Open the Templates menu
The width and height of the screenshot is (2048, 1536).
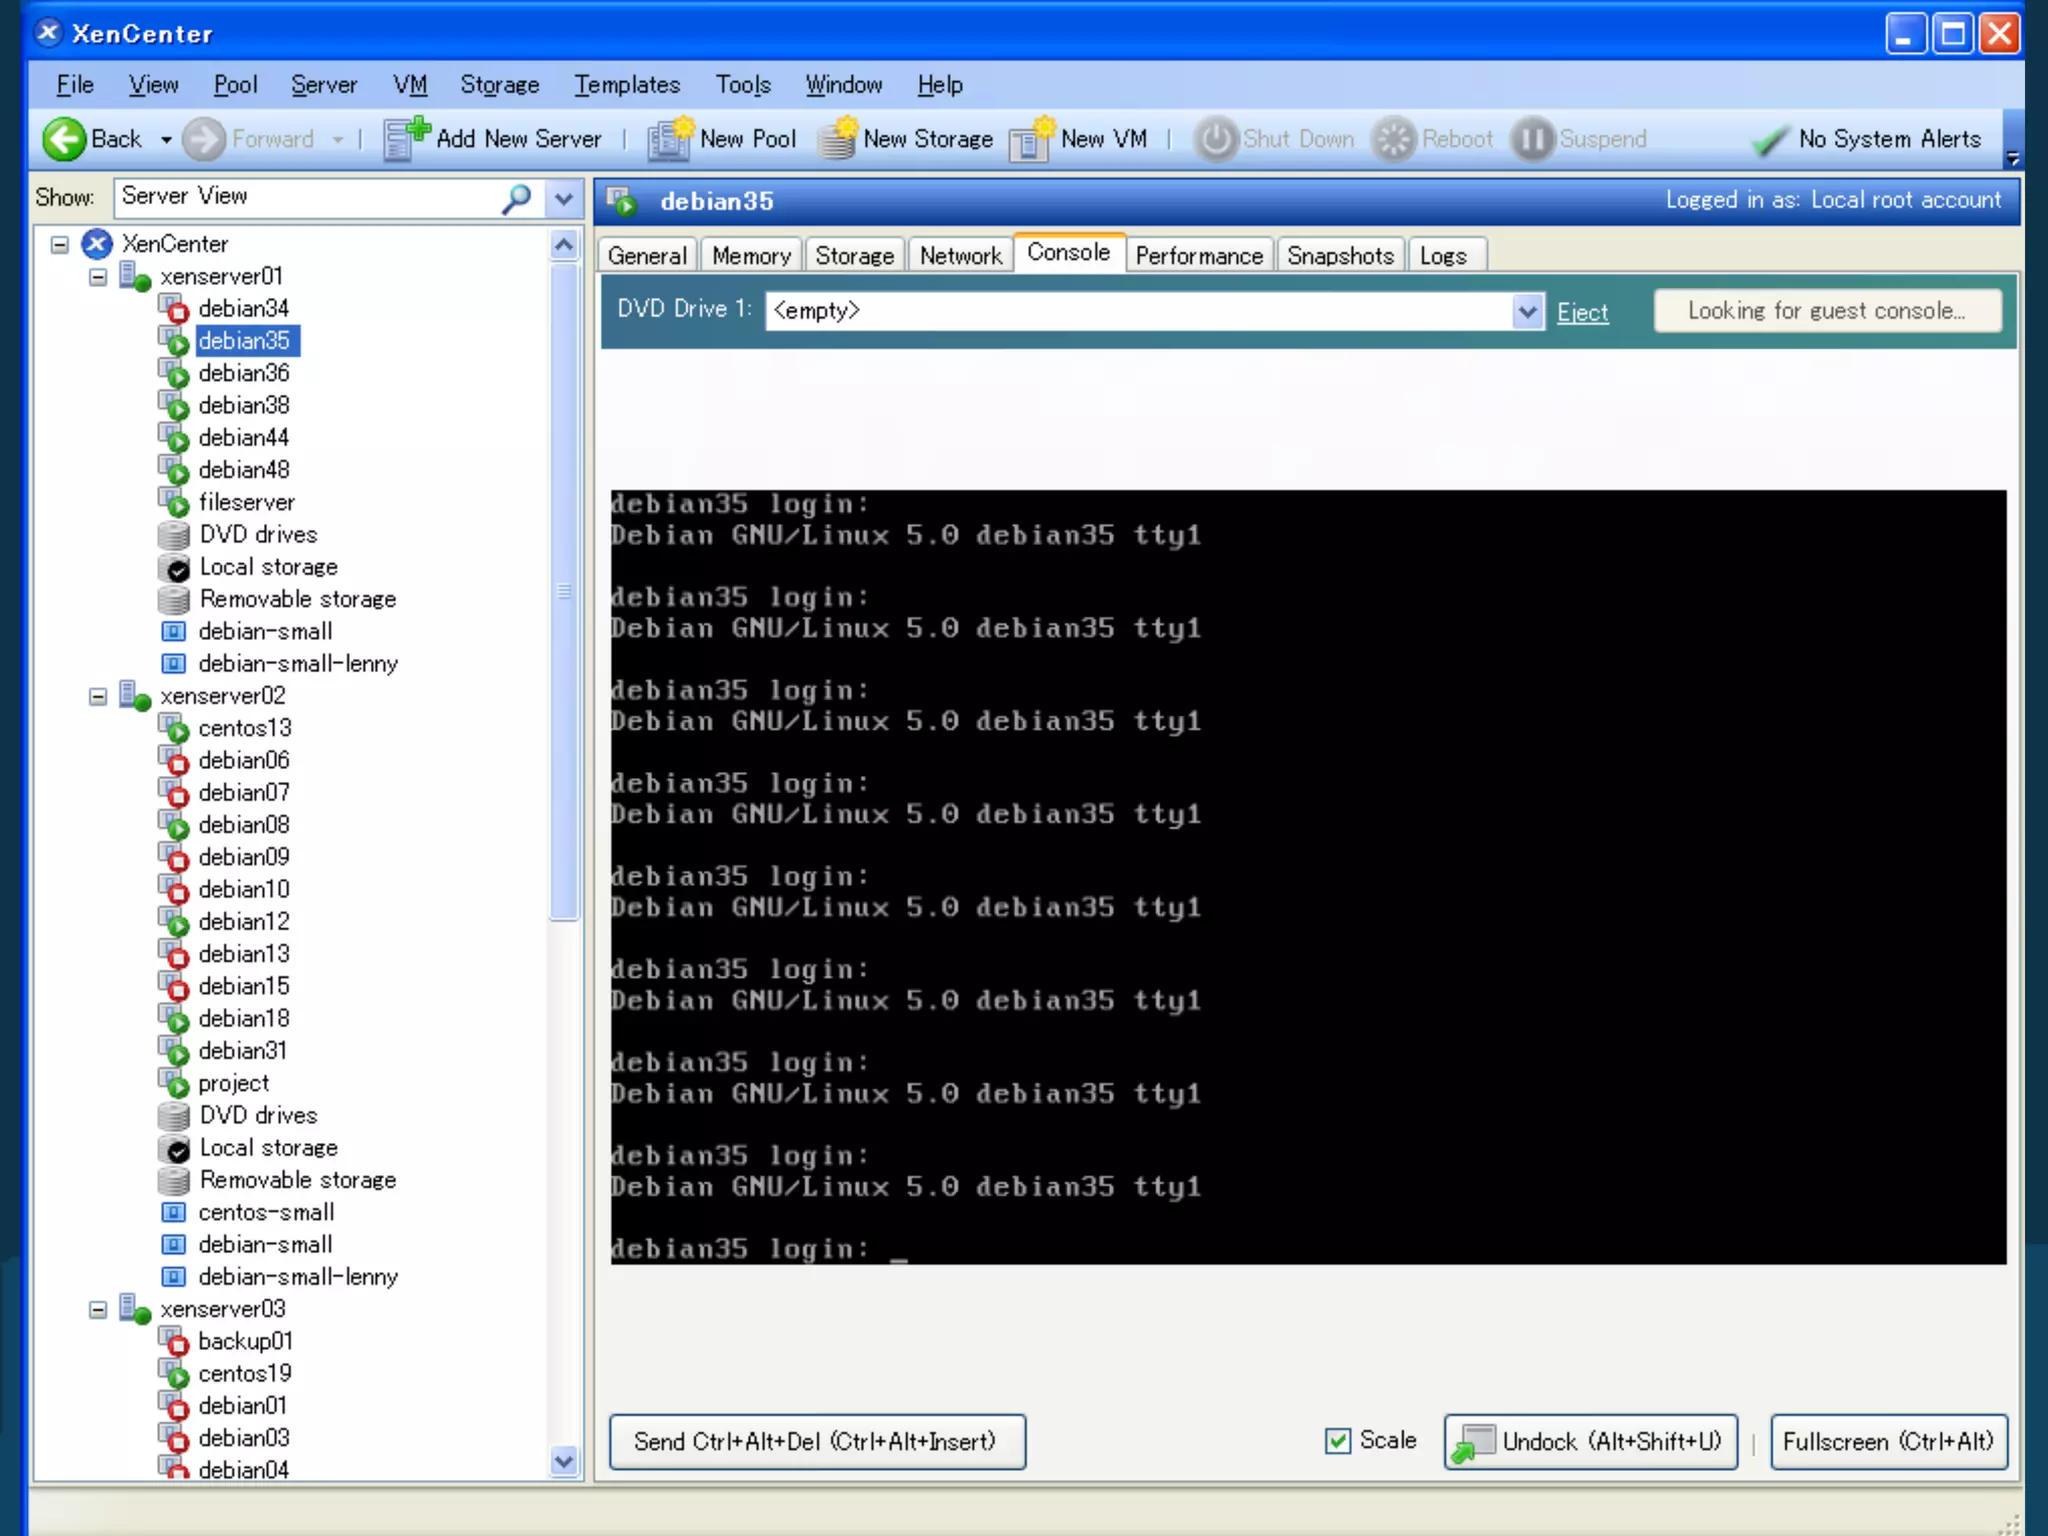626,85
